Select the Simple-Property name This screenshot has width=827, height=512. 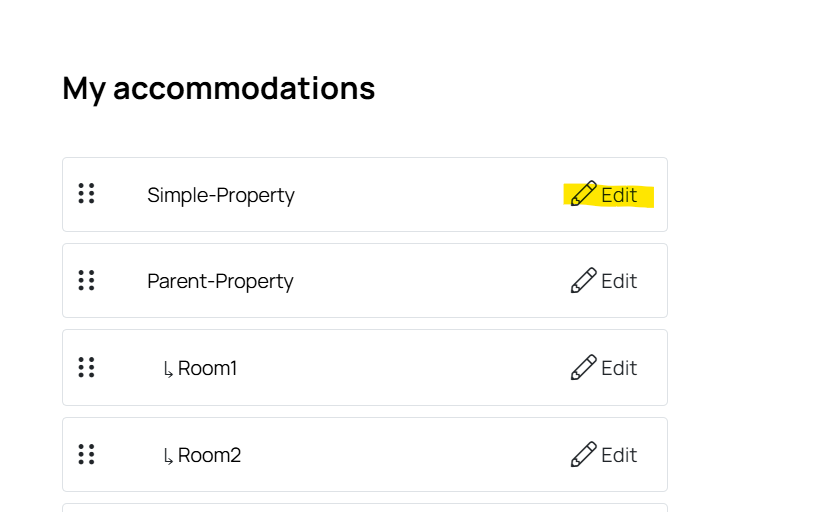point(221,196)
